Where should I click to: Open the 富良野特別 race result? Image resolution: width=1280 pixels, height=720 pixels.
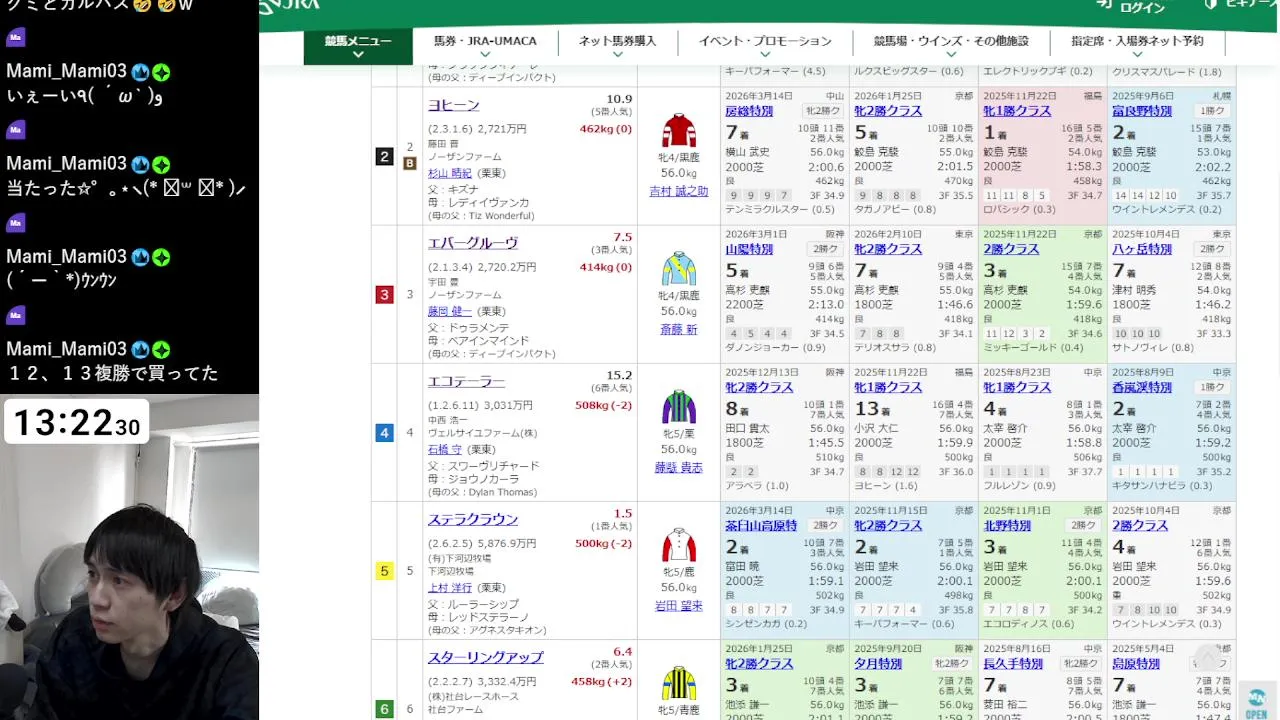(1142, 111)
